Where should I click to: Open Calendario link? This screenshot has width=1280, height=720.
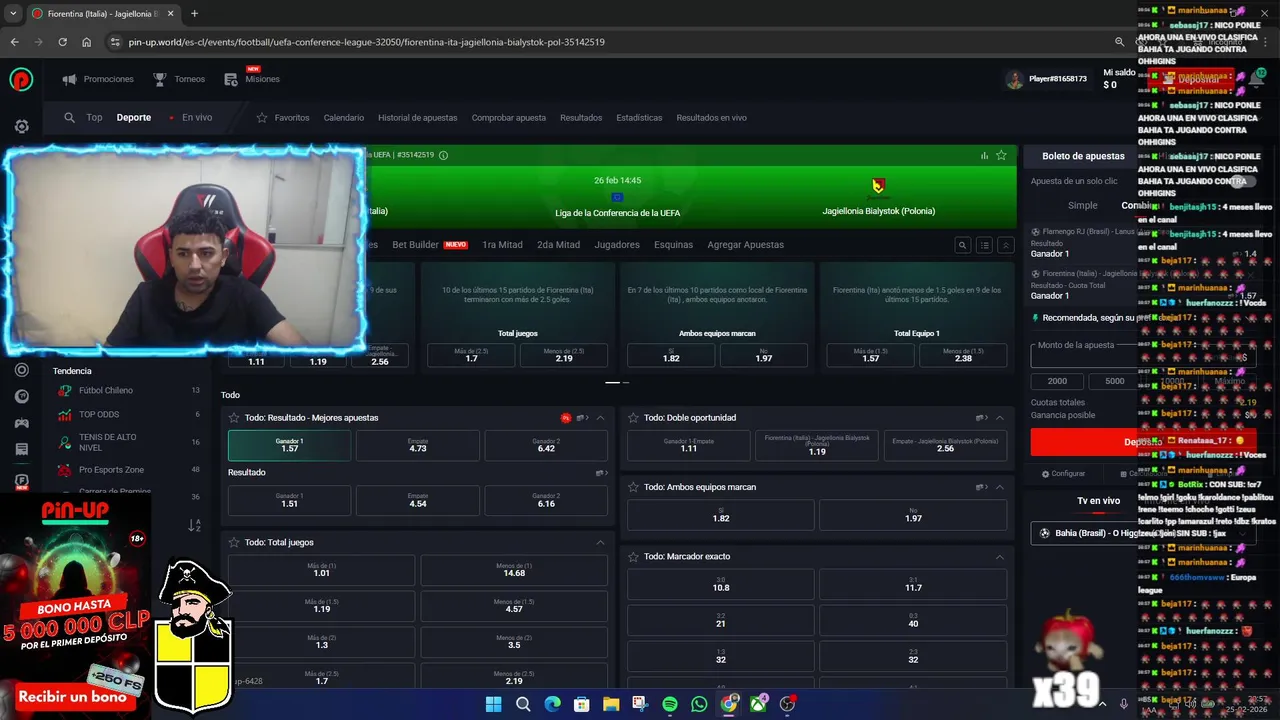coord(343,117)
